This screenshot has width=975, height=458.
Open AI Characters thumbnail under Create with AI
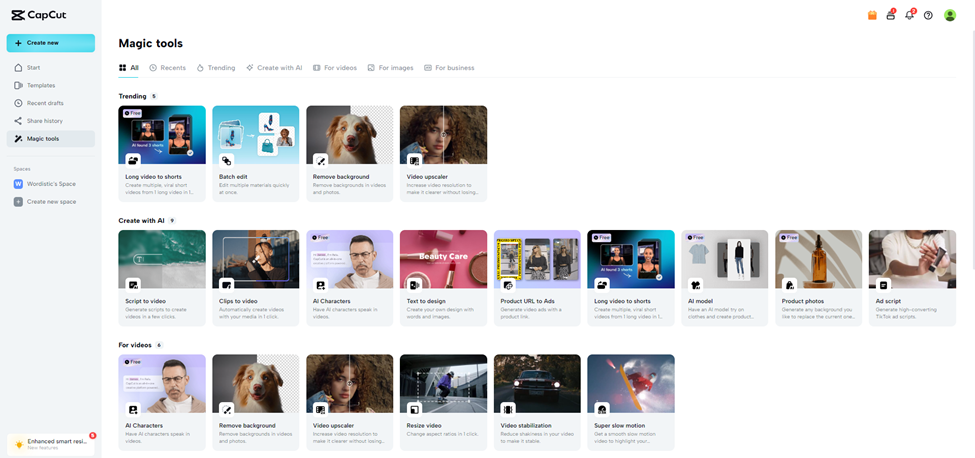click(349, 259)
